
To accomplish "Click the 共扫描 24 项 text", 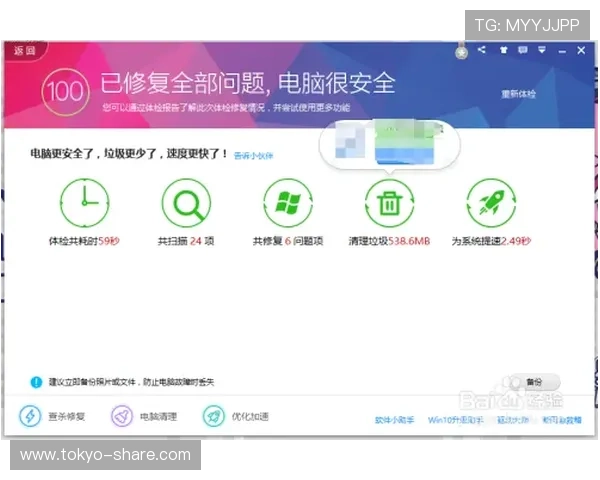I will click(x=186, y=241).
